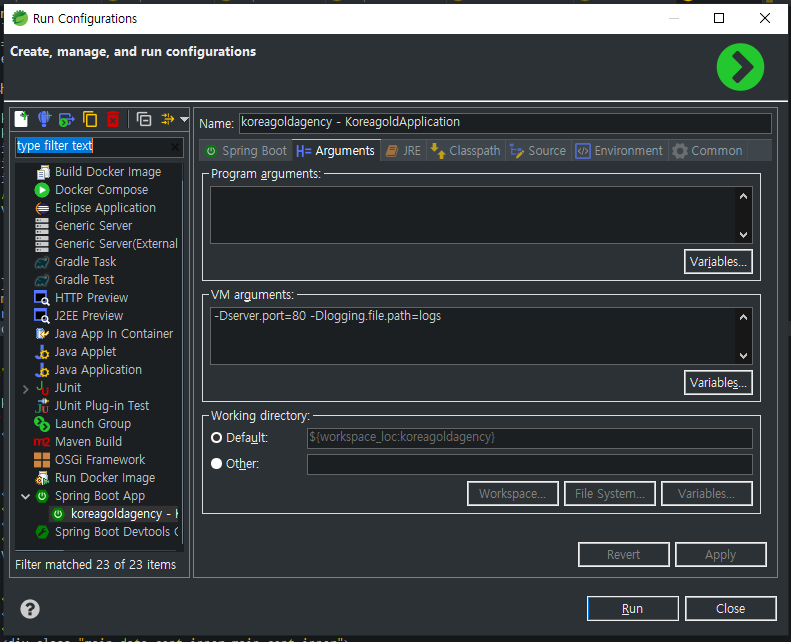Open the dialog help question mark icon
Screen dimensions: 791x642
pos(30,609)
